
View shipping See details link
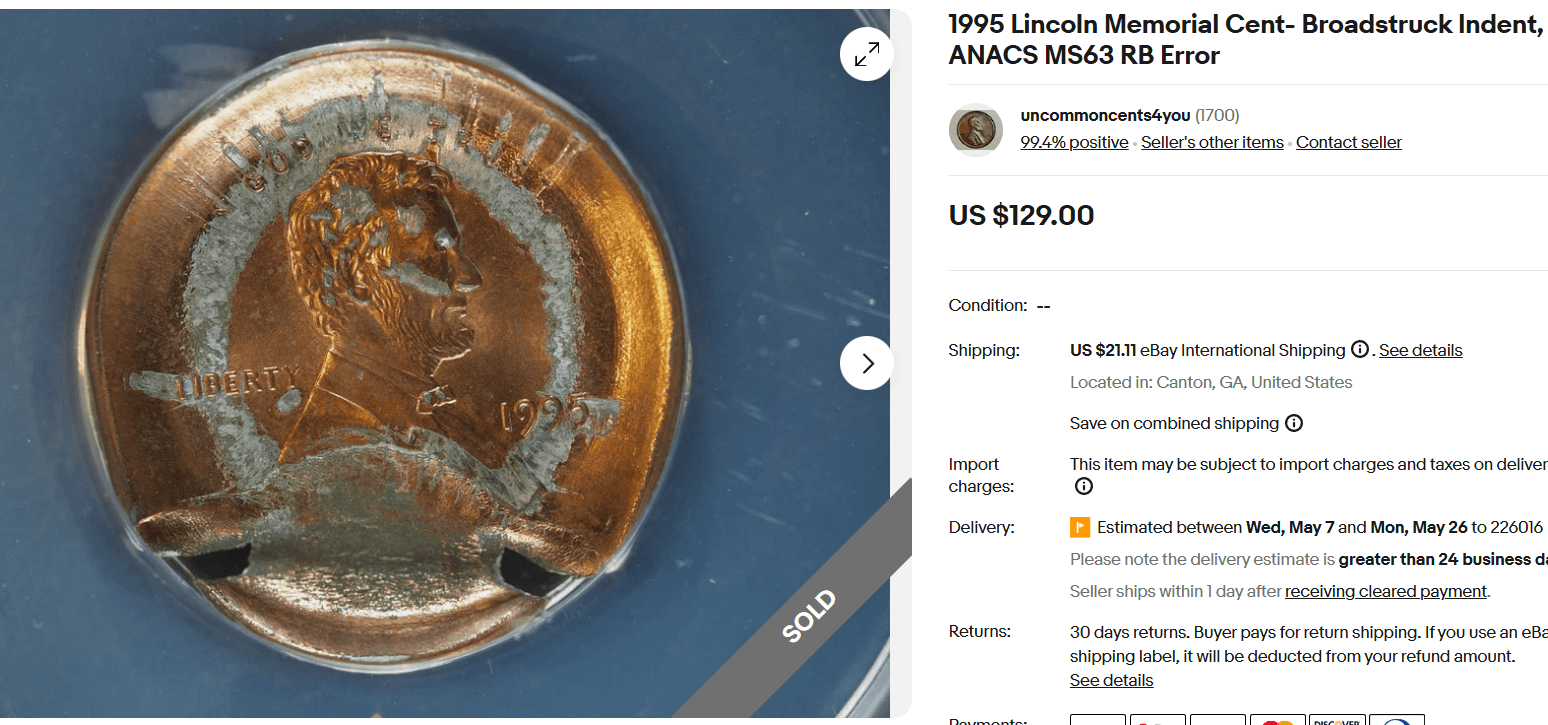click(1420, 350)
